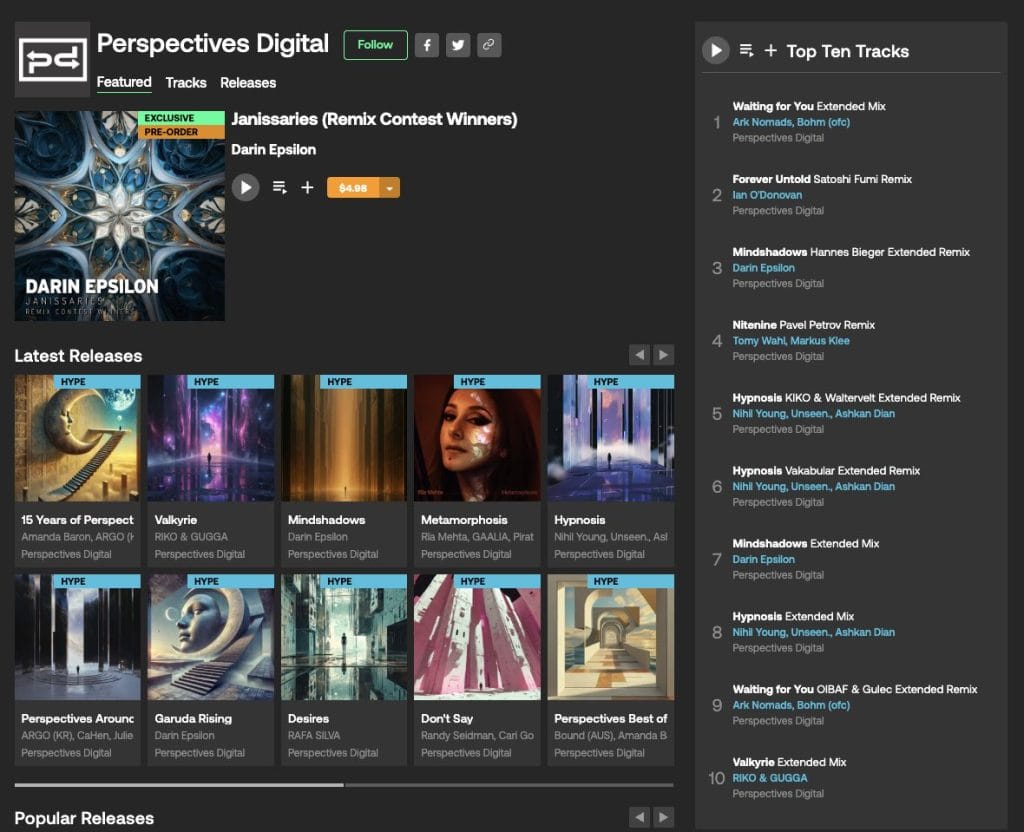Add Janissaries release to playlist with plus icon
The width and height of the screenshot is (1024, 832).
307,187
